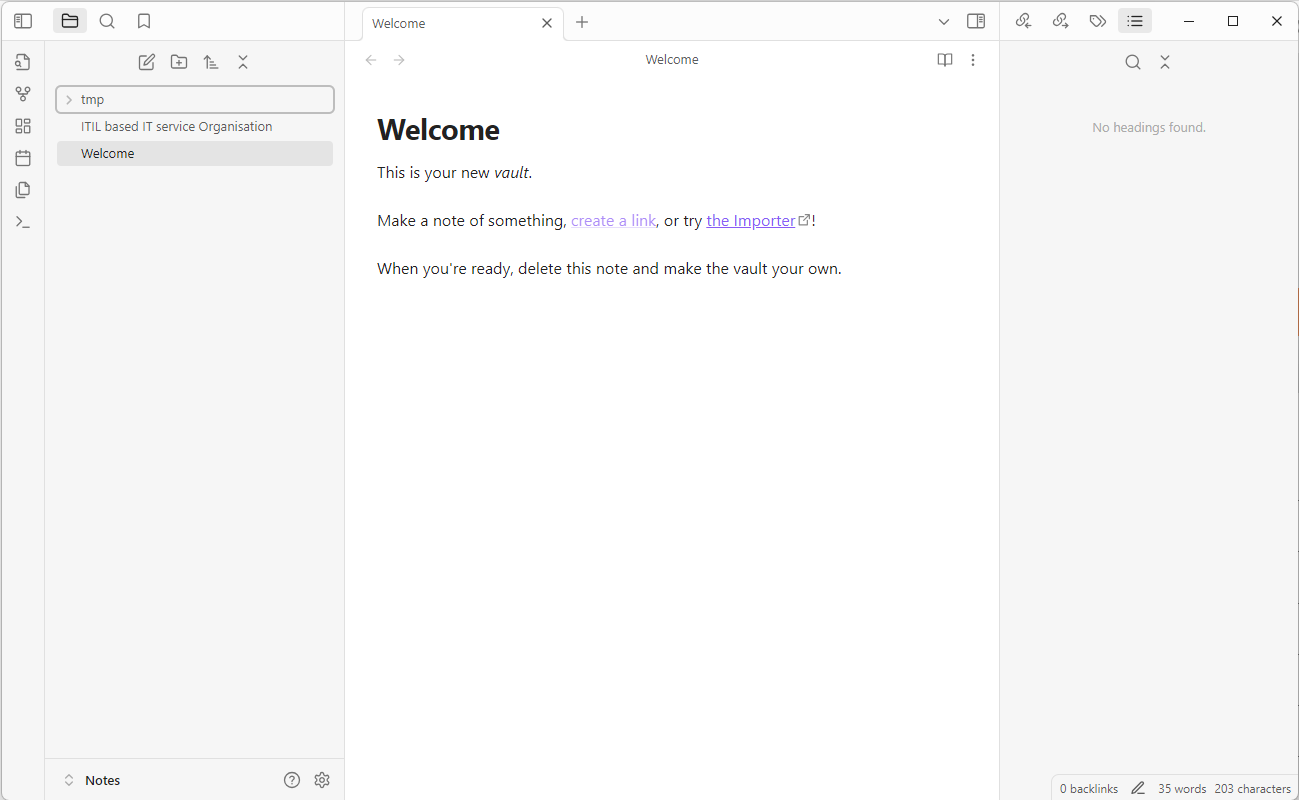
Task: Open the command palette icon
Action: click(x=23, y=222)
